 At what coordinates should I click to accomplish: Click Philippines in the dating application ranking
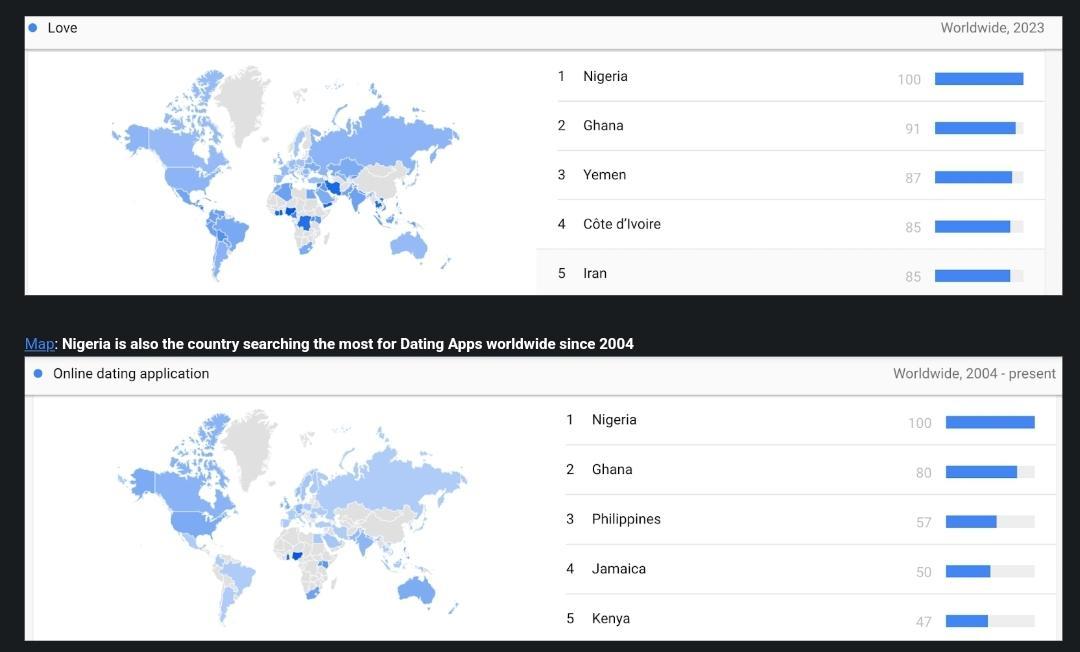(x=626, y=519)
